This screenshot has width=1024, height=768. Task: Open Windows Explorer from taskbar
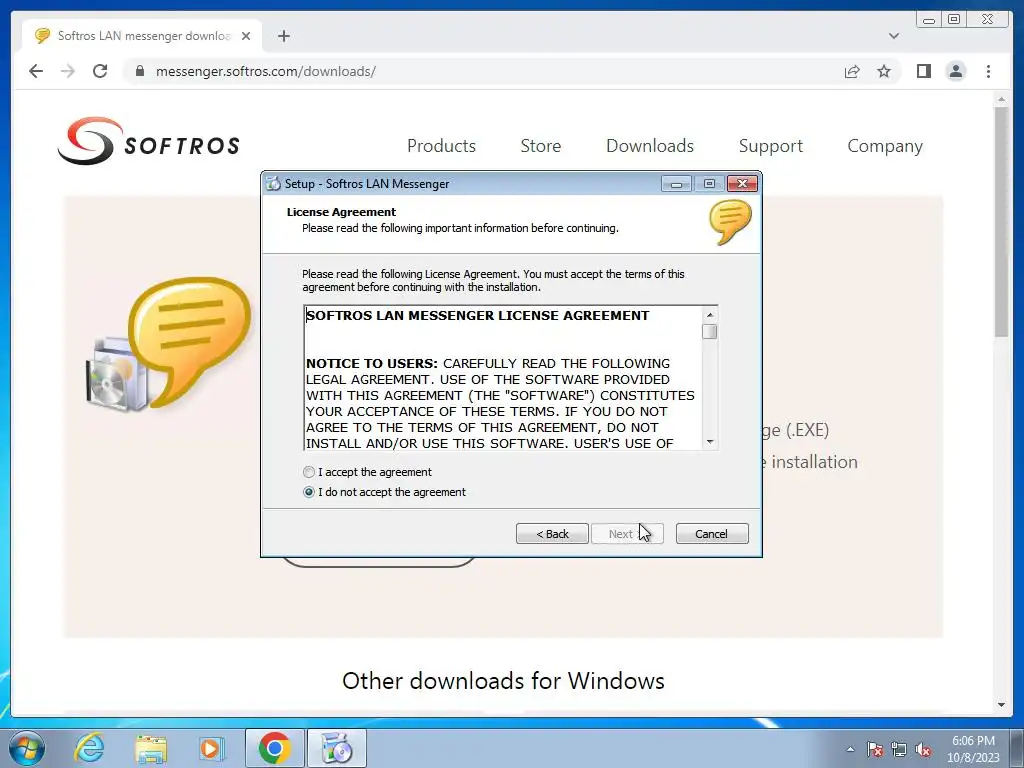coord(151,748)
